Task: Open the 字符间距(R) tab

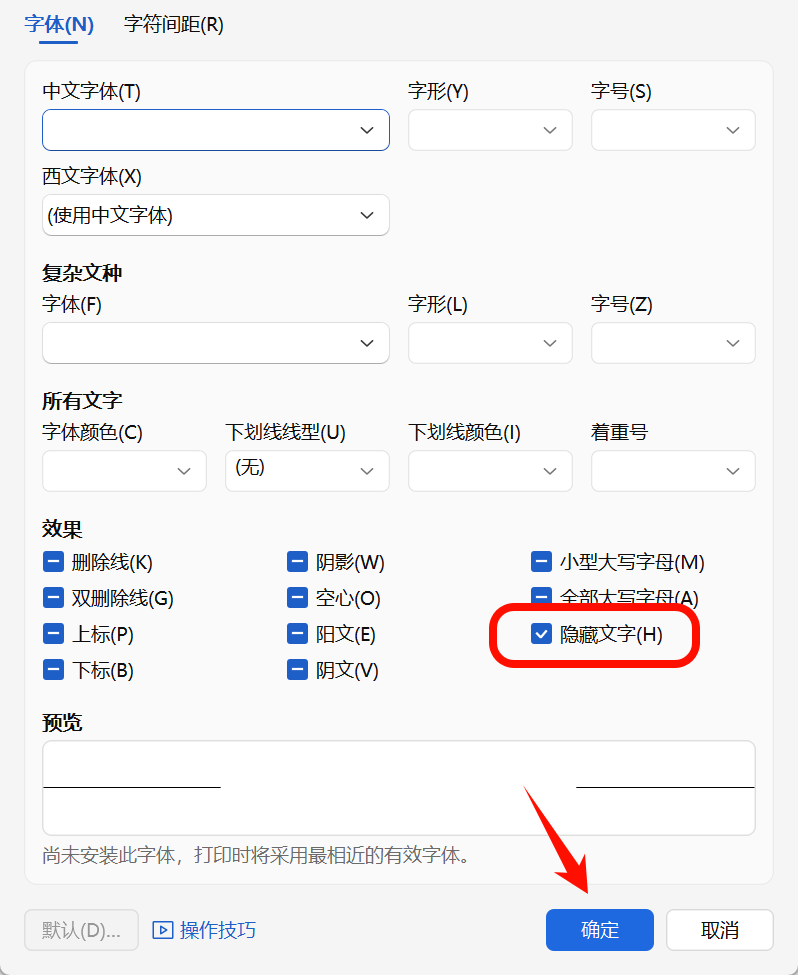Action: pos(174,24)
